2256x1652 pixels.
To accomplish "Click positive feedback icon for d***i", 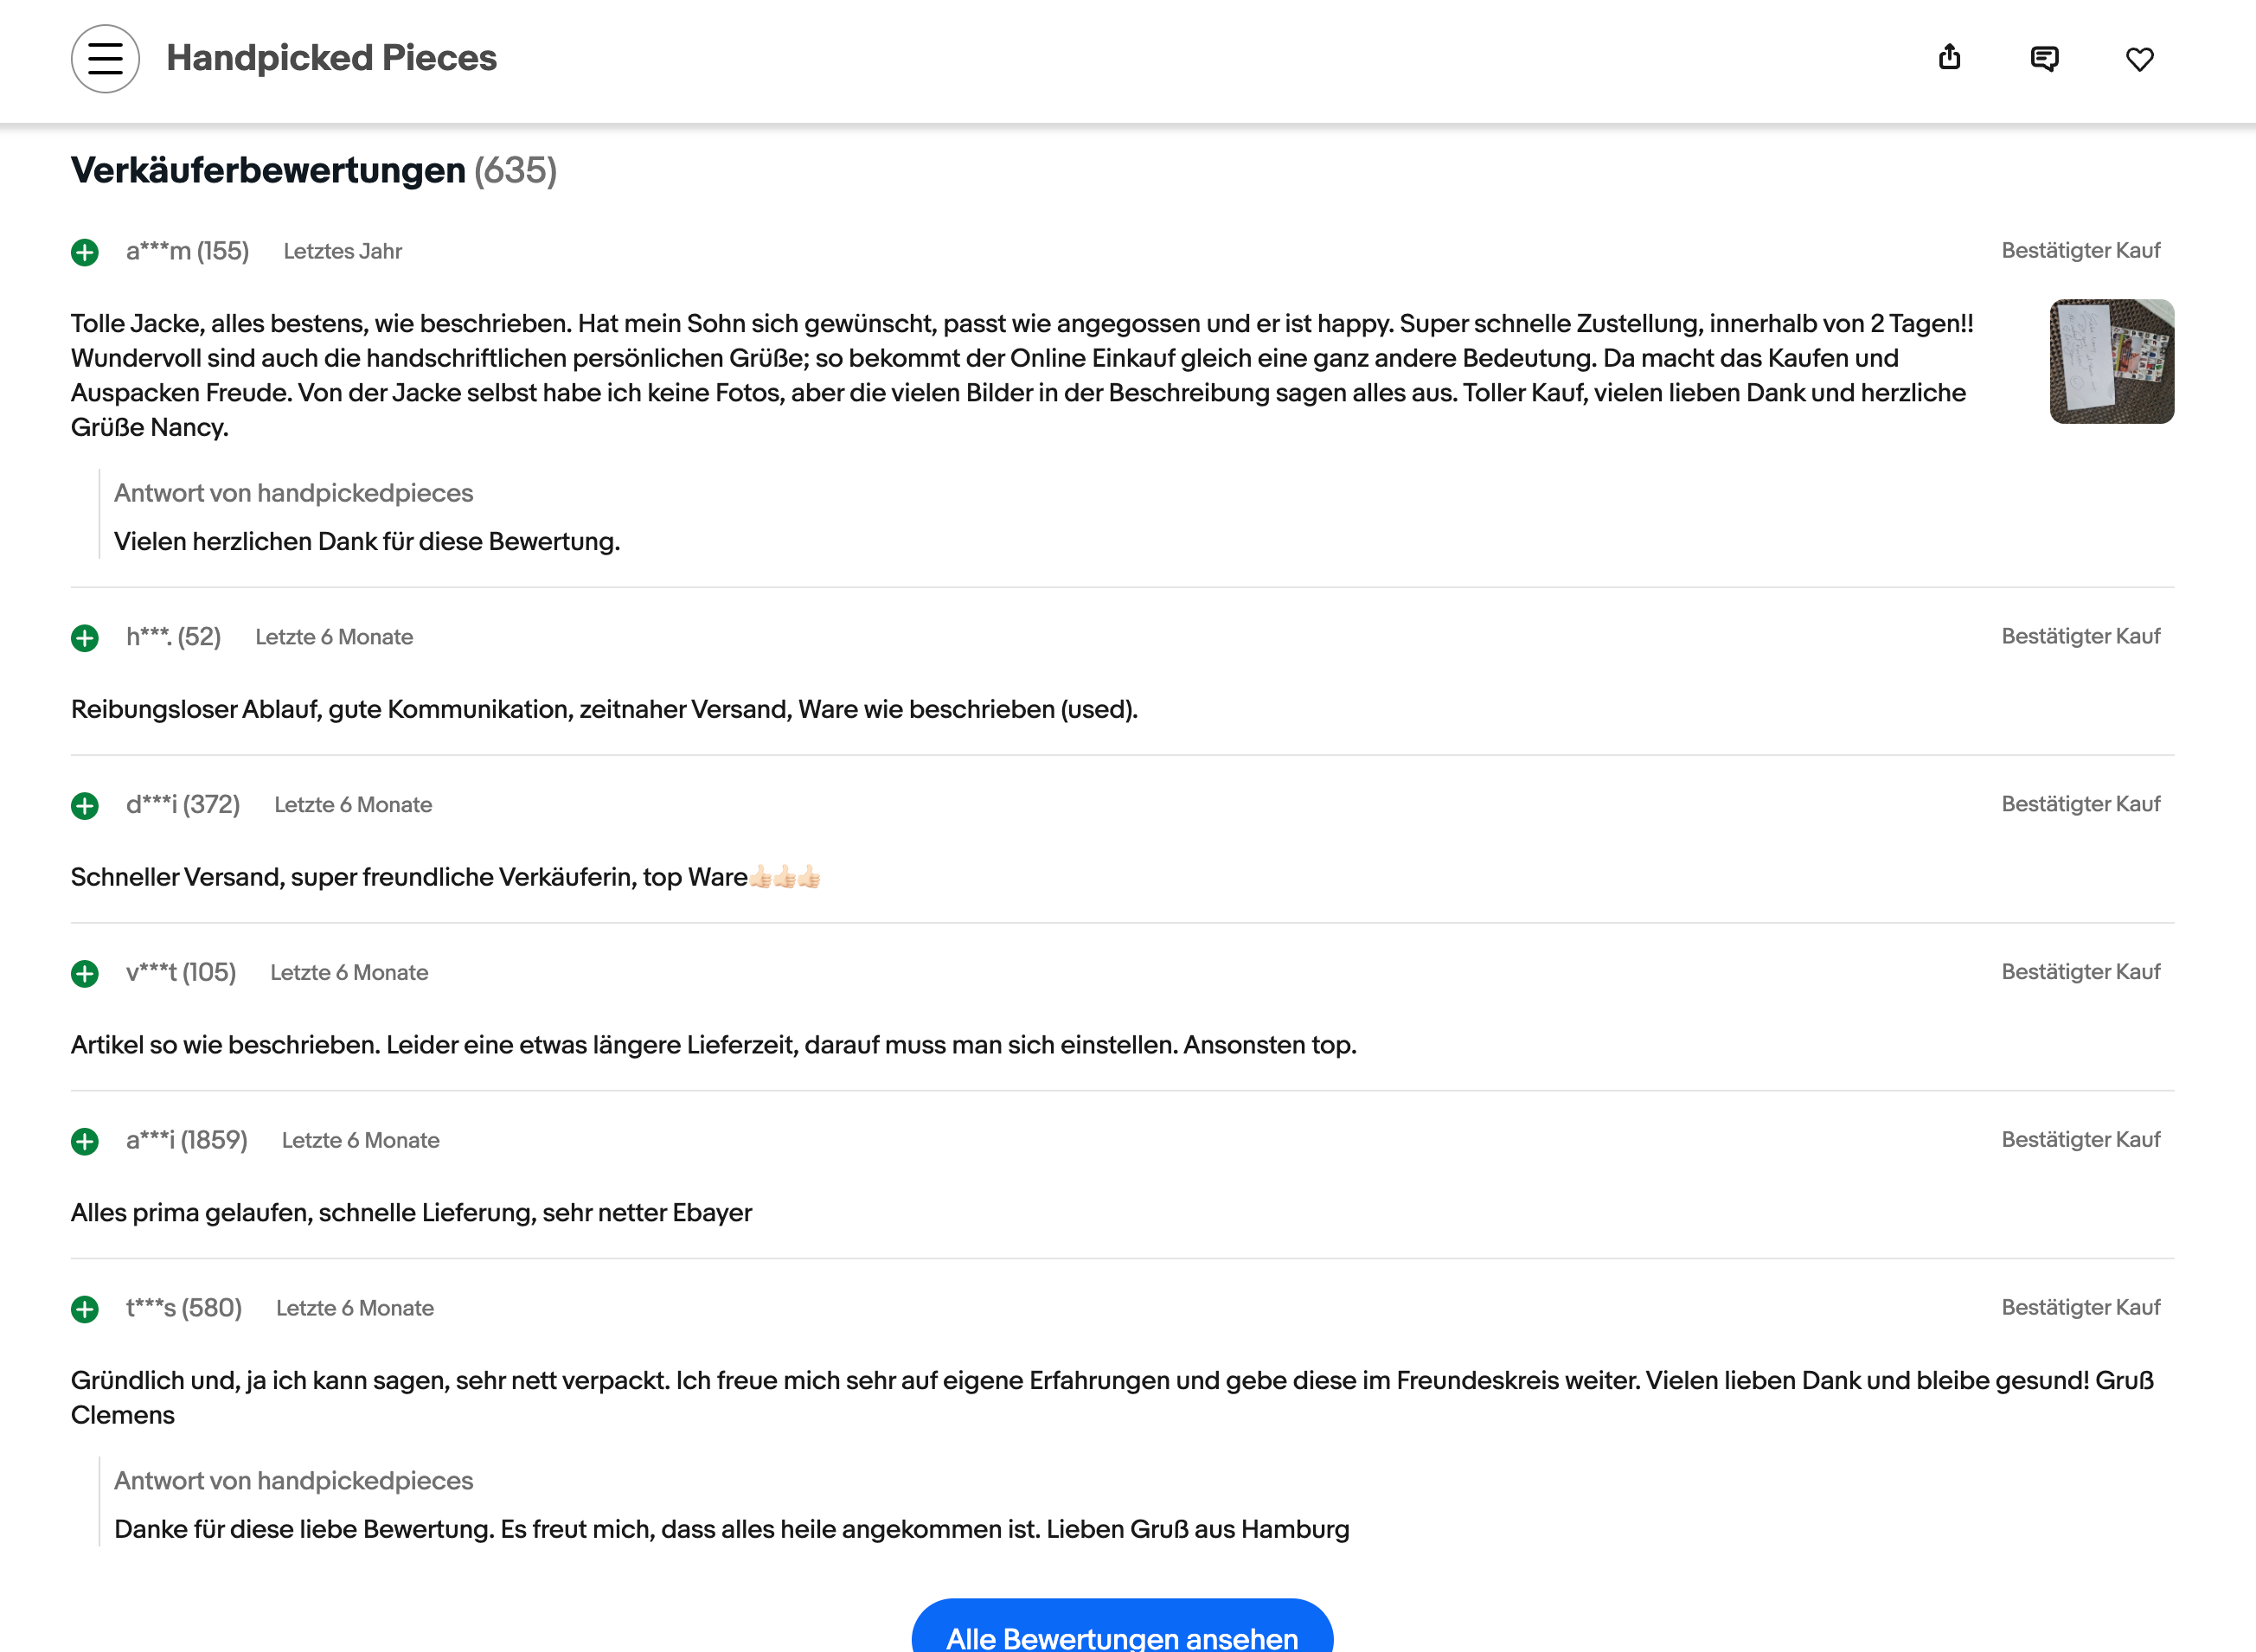I will [x=85, y=806].
